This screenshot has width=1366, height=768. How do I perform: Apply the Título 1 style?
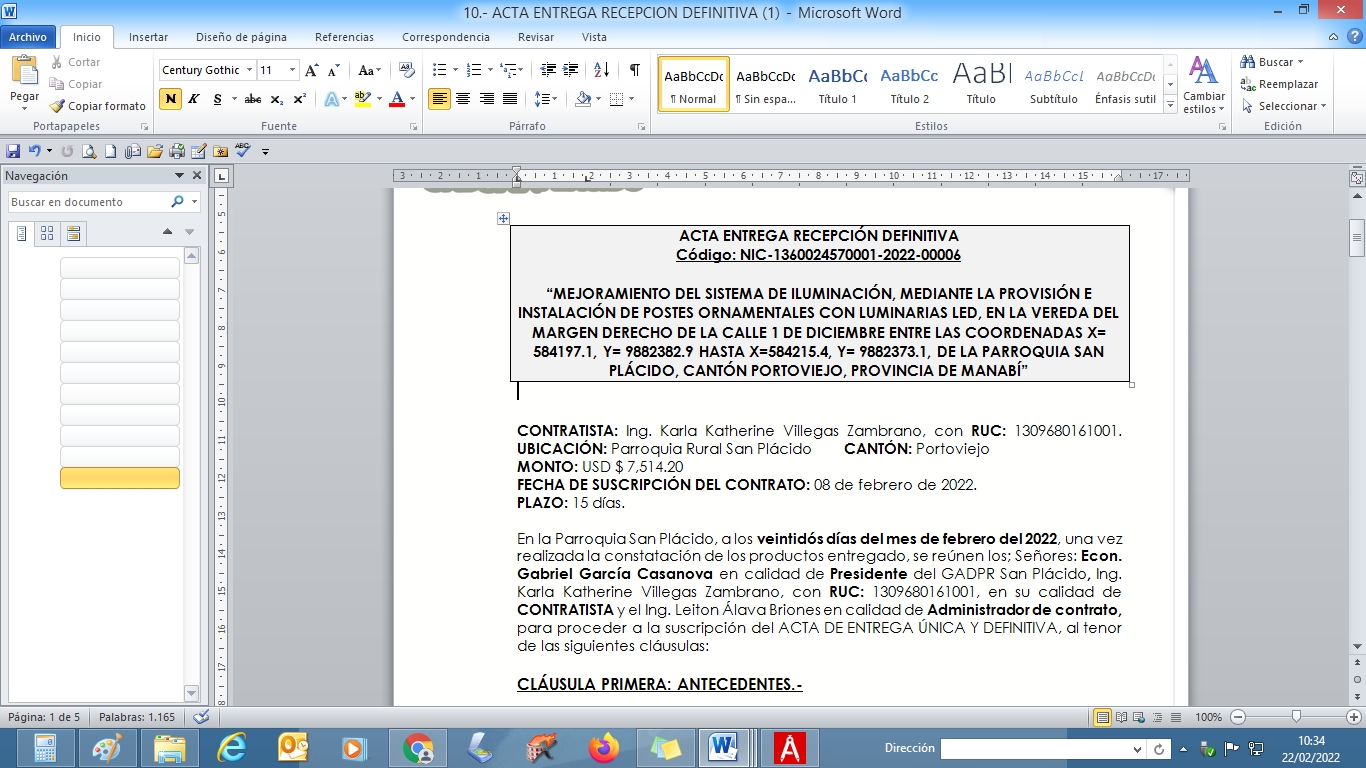[837, 84]
